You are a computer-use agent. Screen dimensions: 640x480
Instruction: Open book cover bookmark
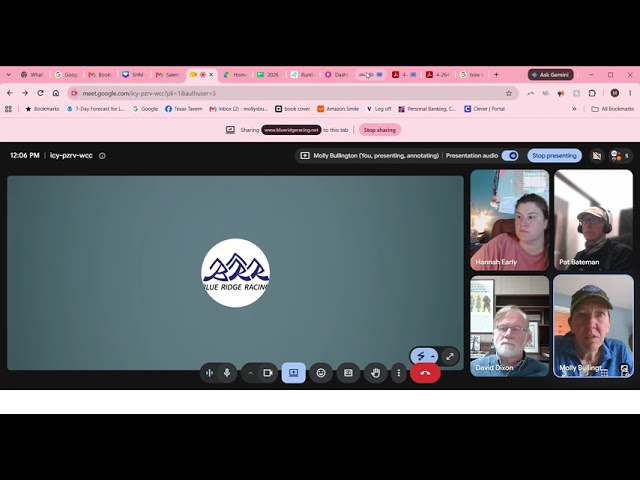click(293, 109)
